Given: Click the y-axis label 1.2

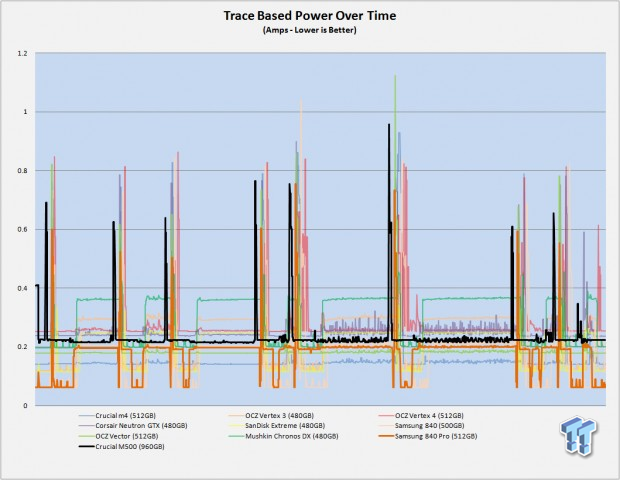Looking at the screenshot, I should coord(23,53).
